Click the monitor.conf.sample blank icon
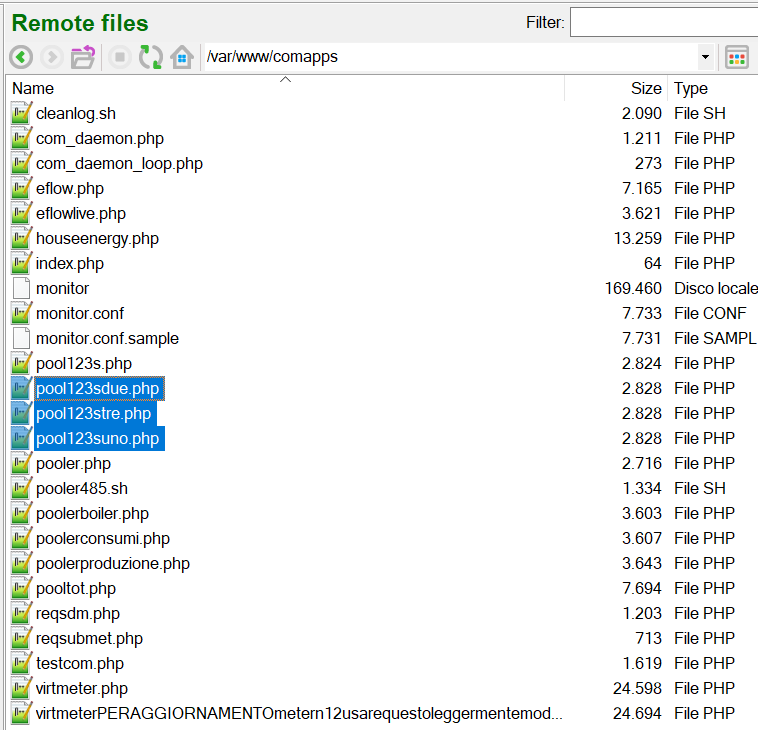 click(x=21, y=338)
